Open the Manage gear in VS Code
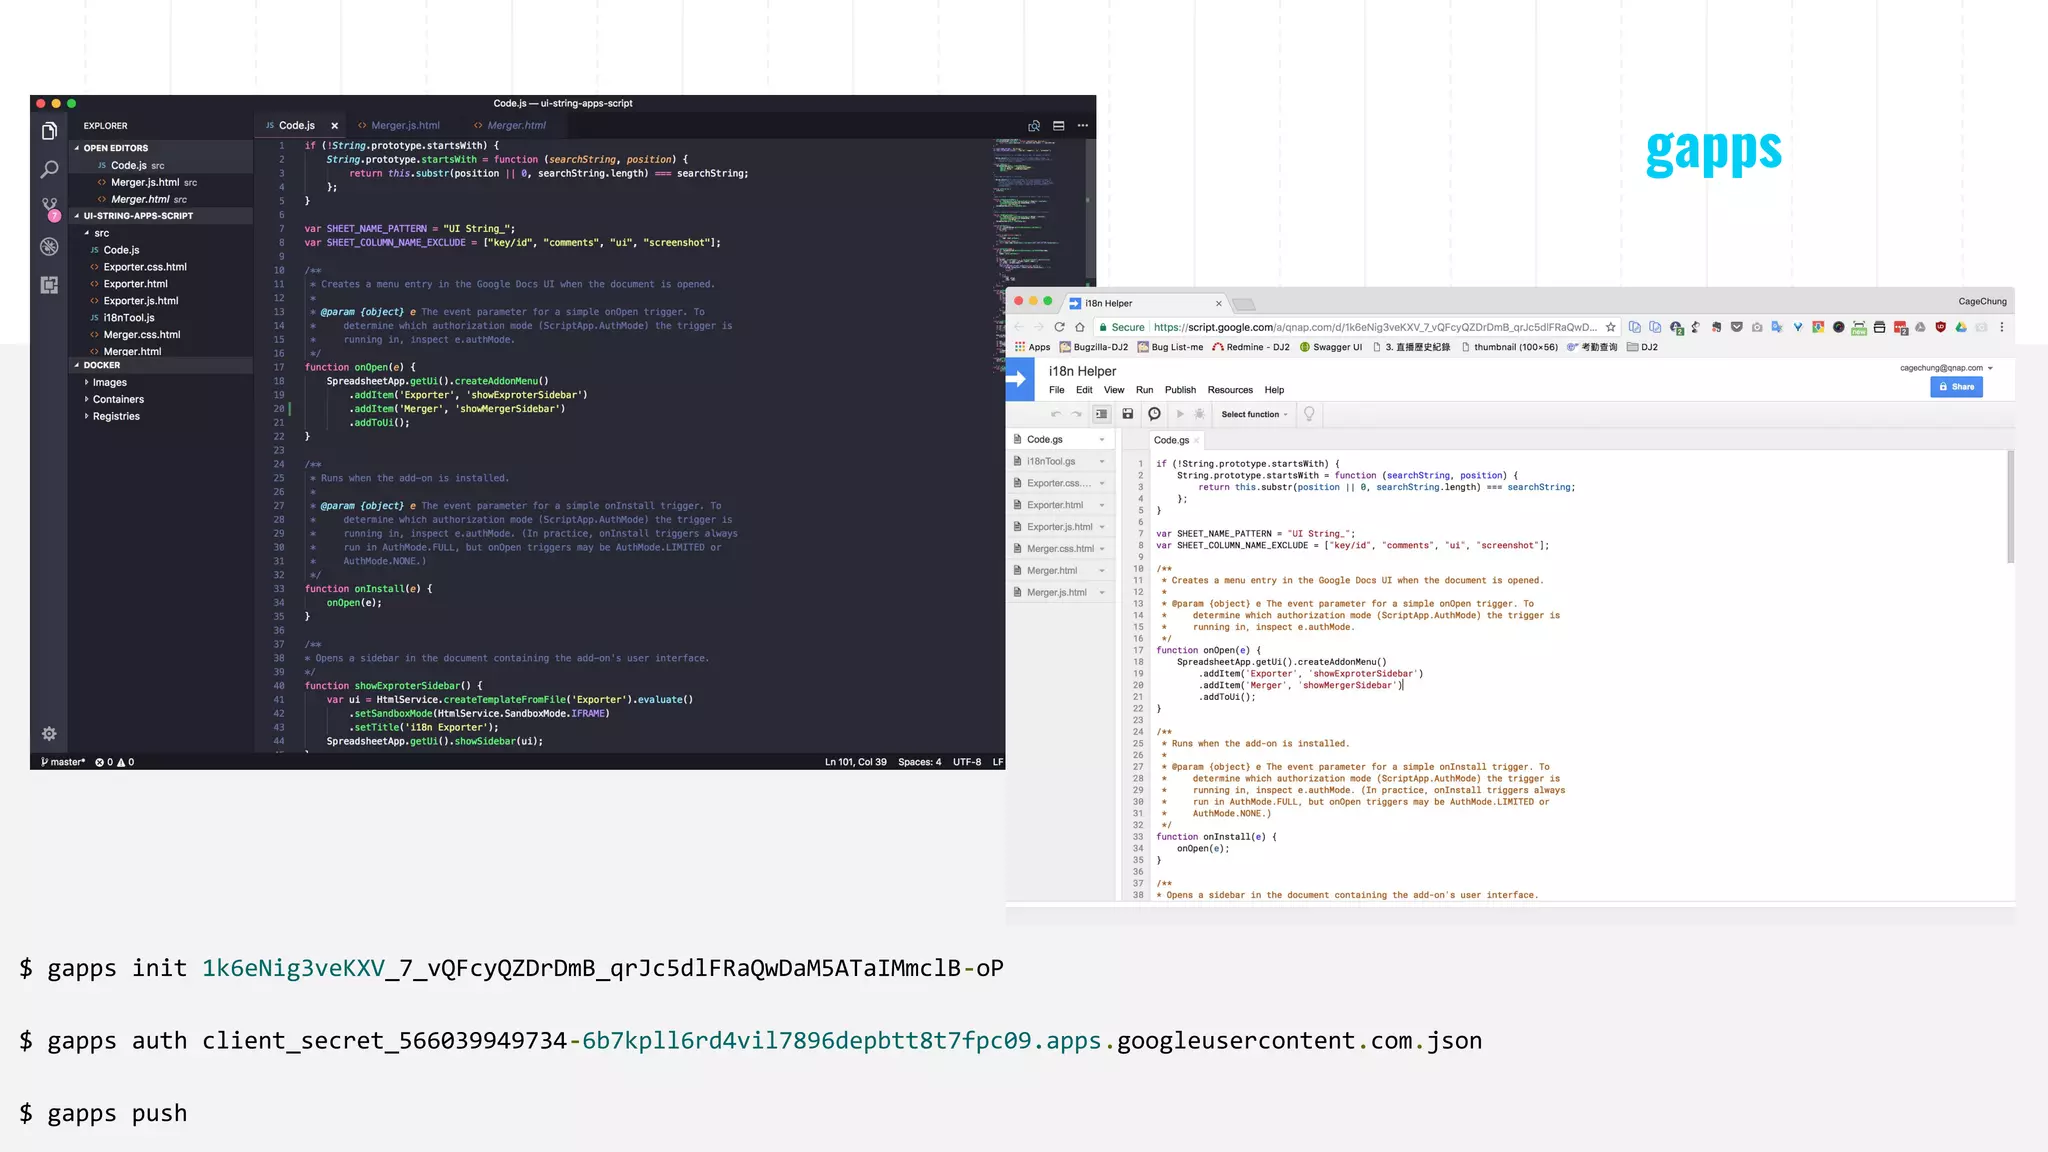 click(x=49, y=734)
